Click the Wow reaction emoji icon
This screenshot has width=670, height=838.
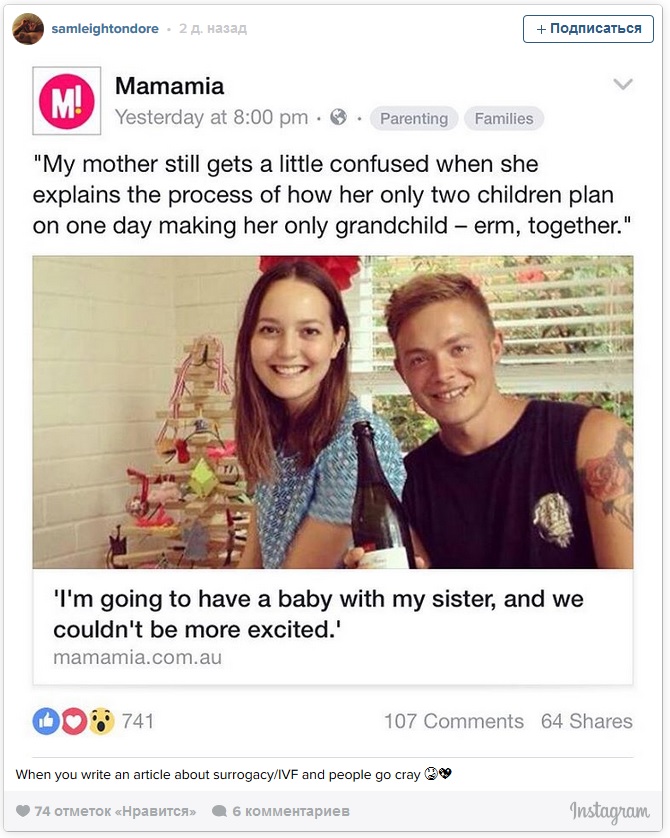101,721
